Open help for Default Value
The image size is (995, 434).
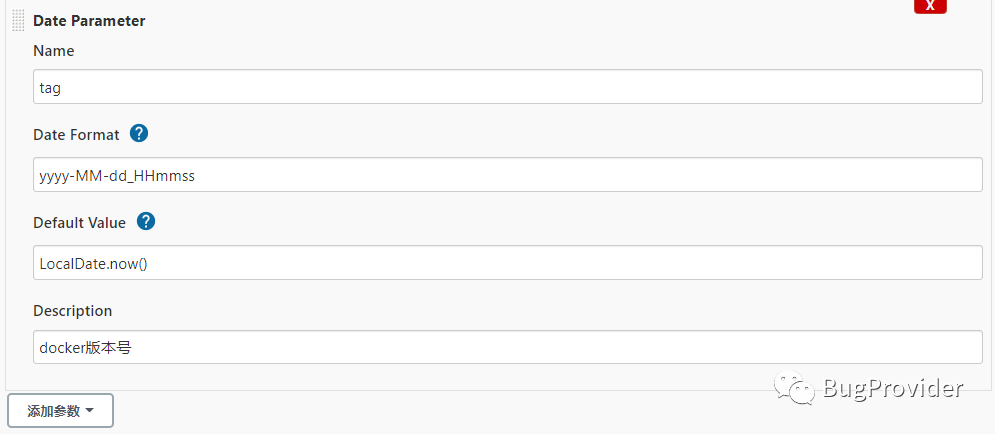(x=146, y=221)
